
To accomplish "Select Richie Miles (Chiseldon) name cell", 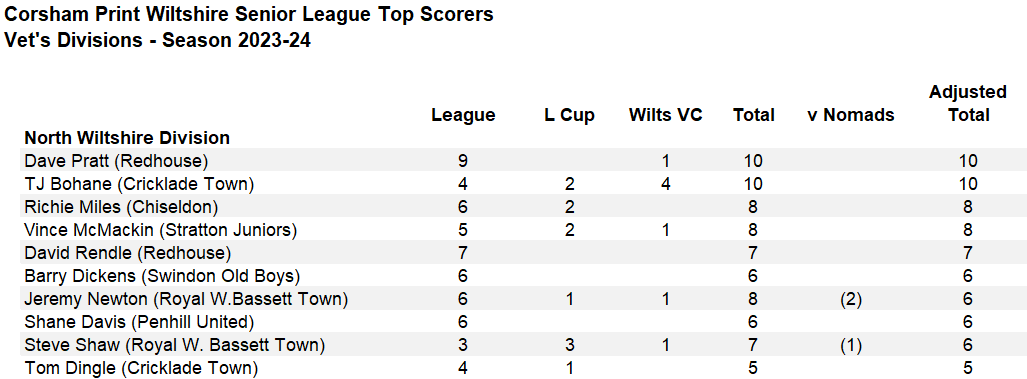I will [x=121, y=207].
